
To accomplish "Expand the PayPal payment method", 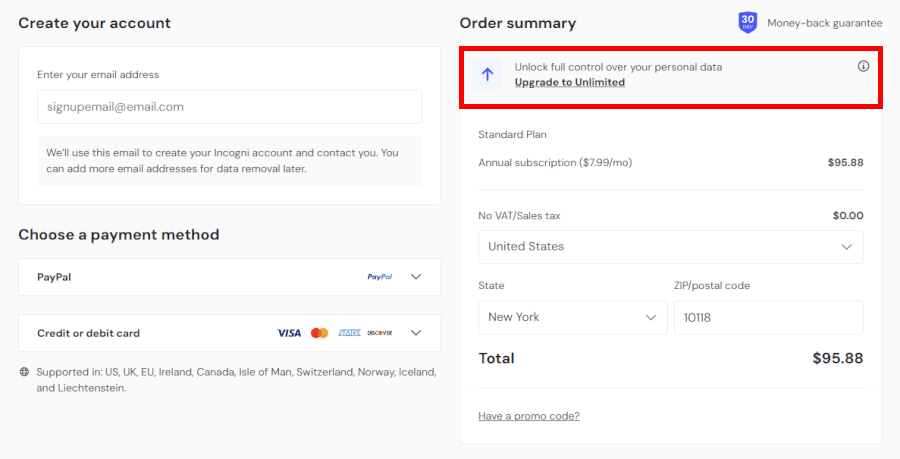I will coord(417,277).
